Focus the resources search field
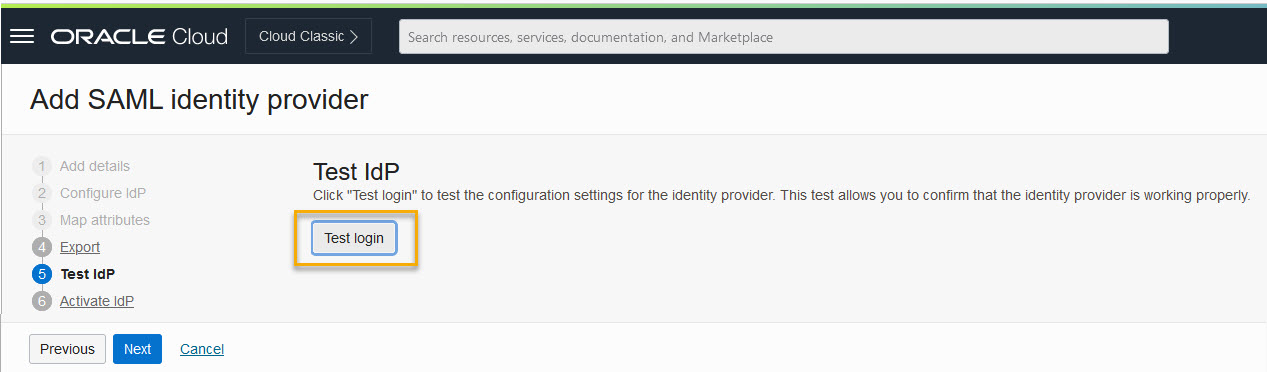 click(x=783, y=37)
